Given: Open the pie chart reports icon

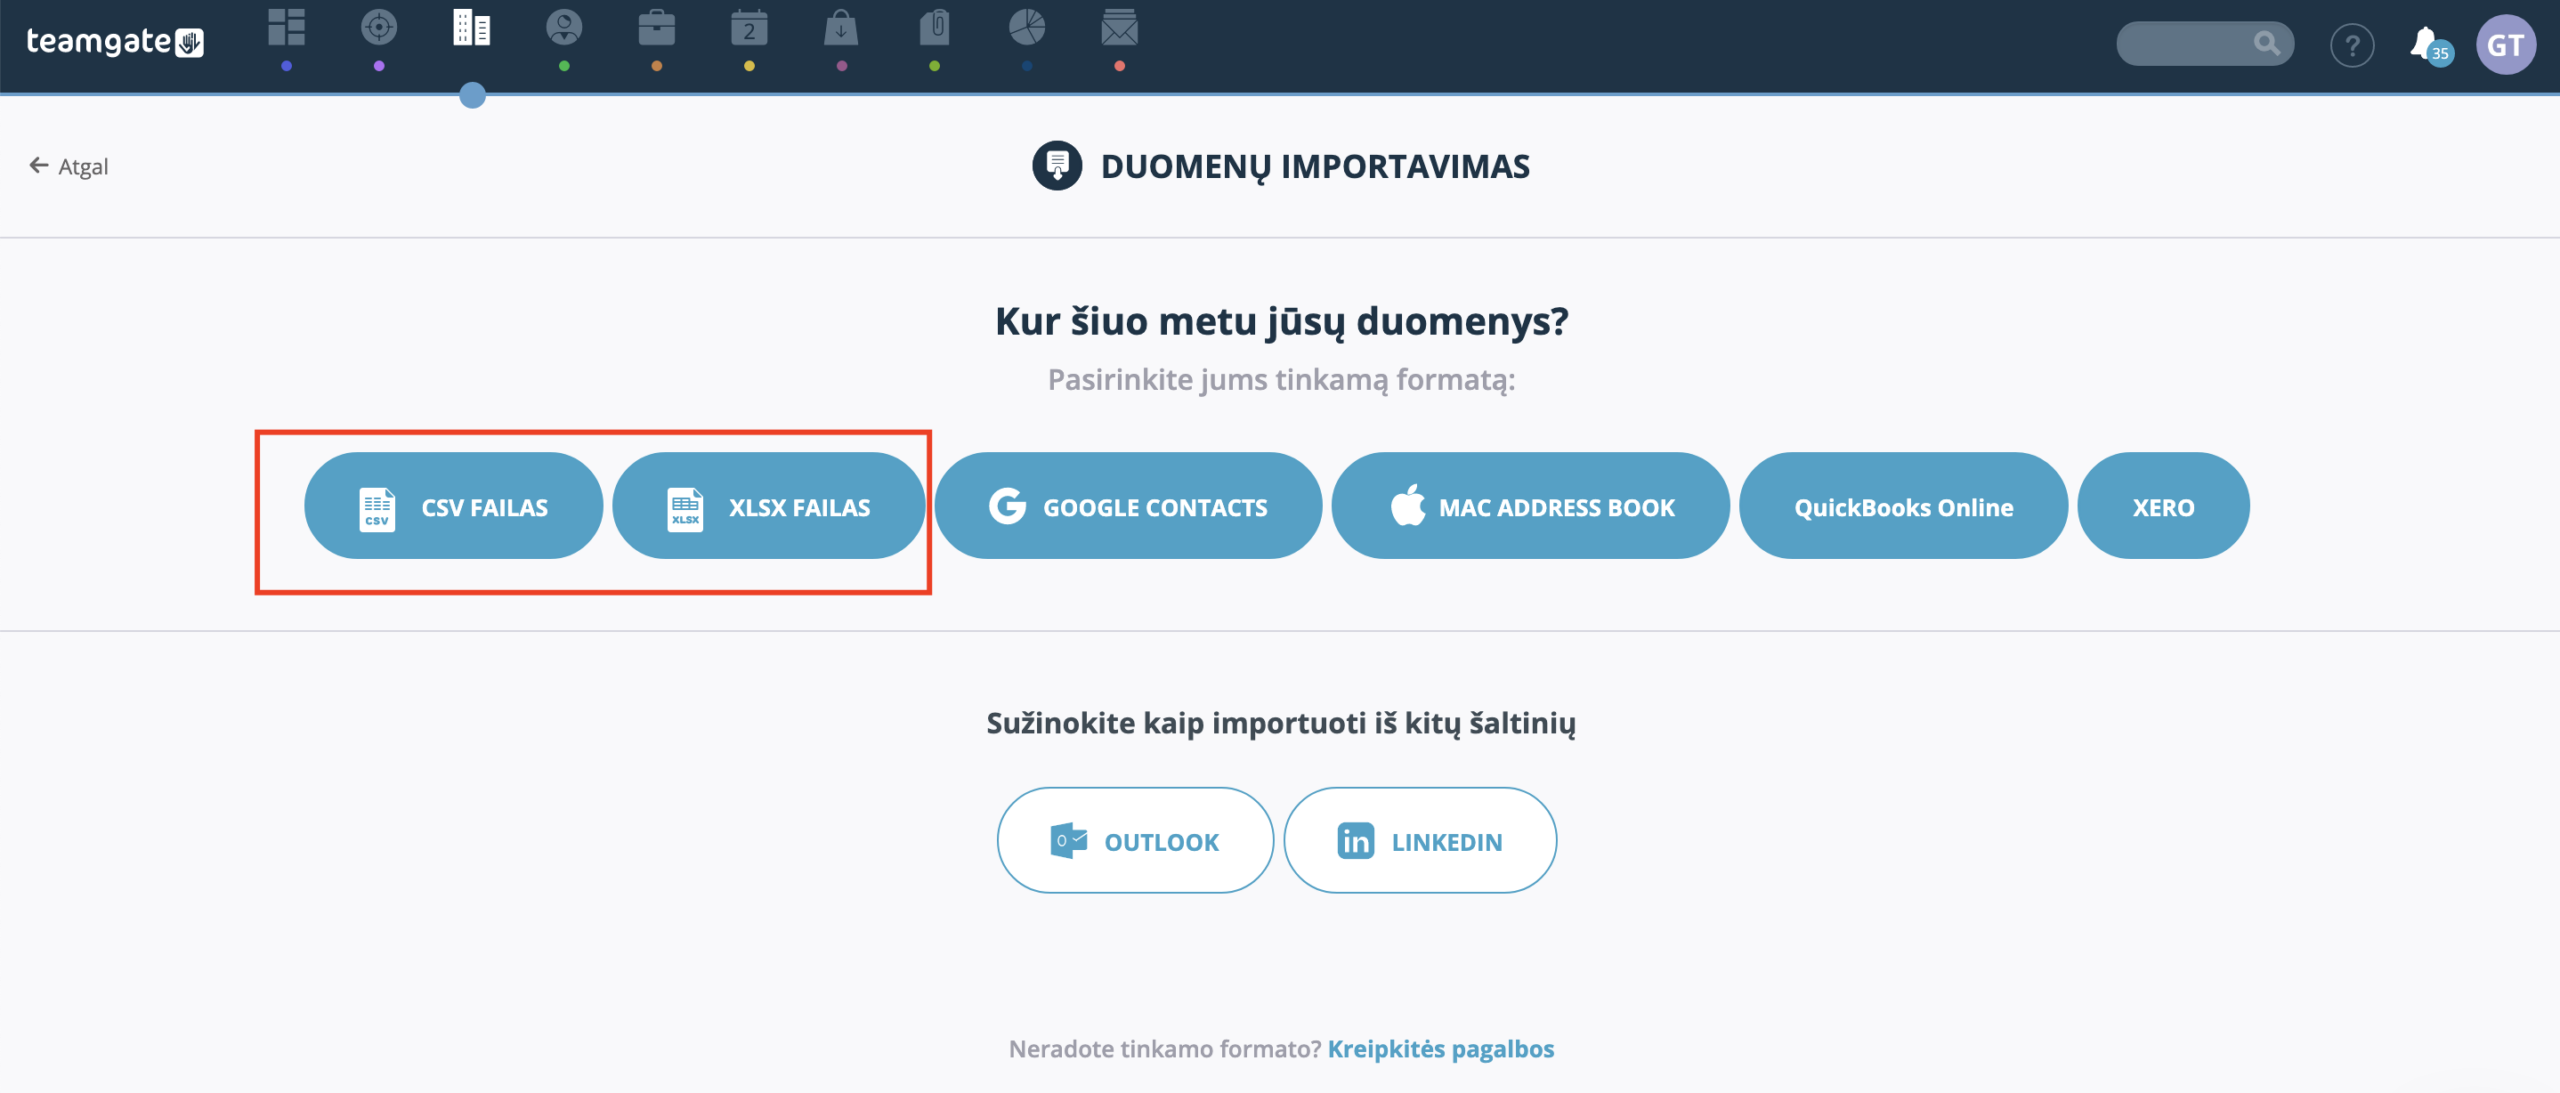Looking at the screenshot, I should coord(1027,28).
